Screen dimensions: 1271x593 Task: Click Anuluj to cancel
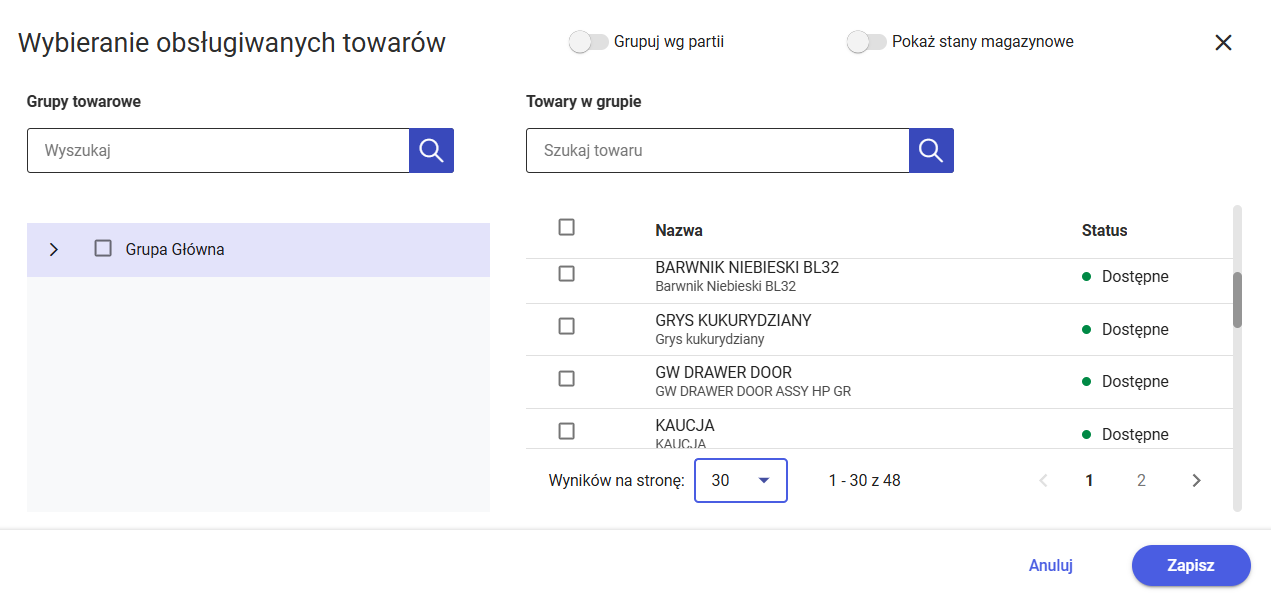pyautogui.click(x=1050, y=565)
